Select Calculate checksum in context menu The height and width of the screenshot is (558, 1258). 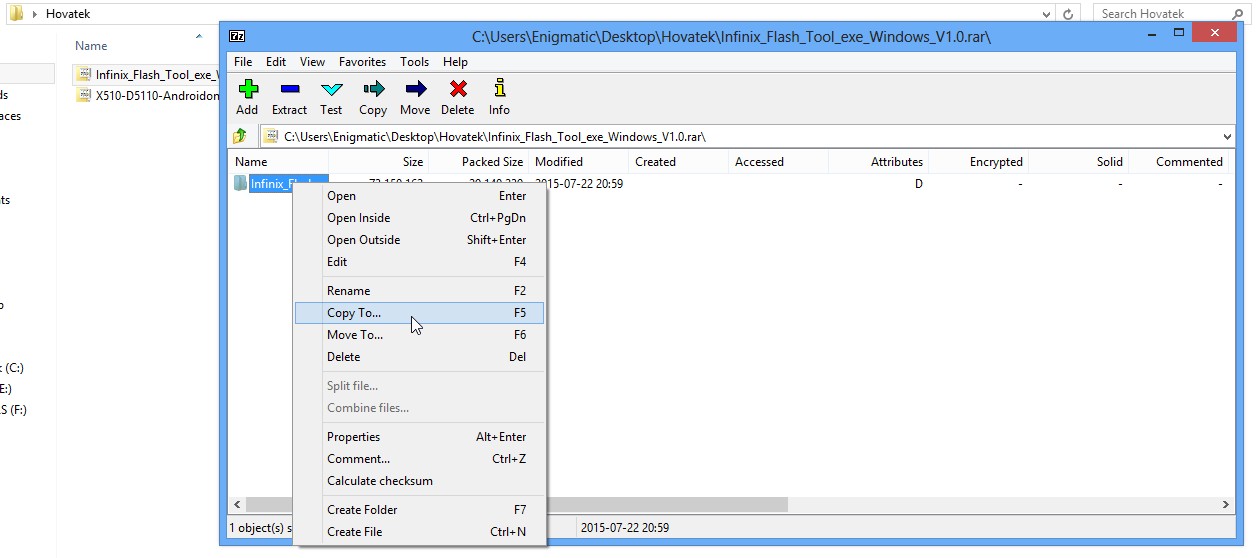pyautogui.click(x=419, y=481)
